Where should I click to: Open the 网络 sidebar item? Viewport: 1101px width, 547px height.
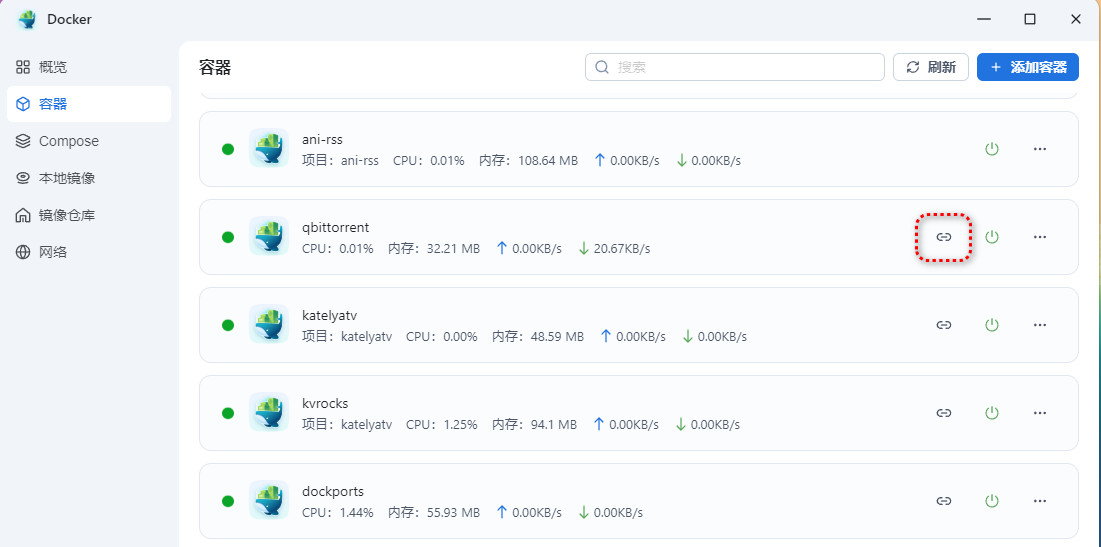coord(53,252)
